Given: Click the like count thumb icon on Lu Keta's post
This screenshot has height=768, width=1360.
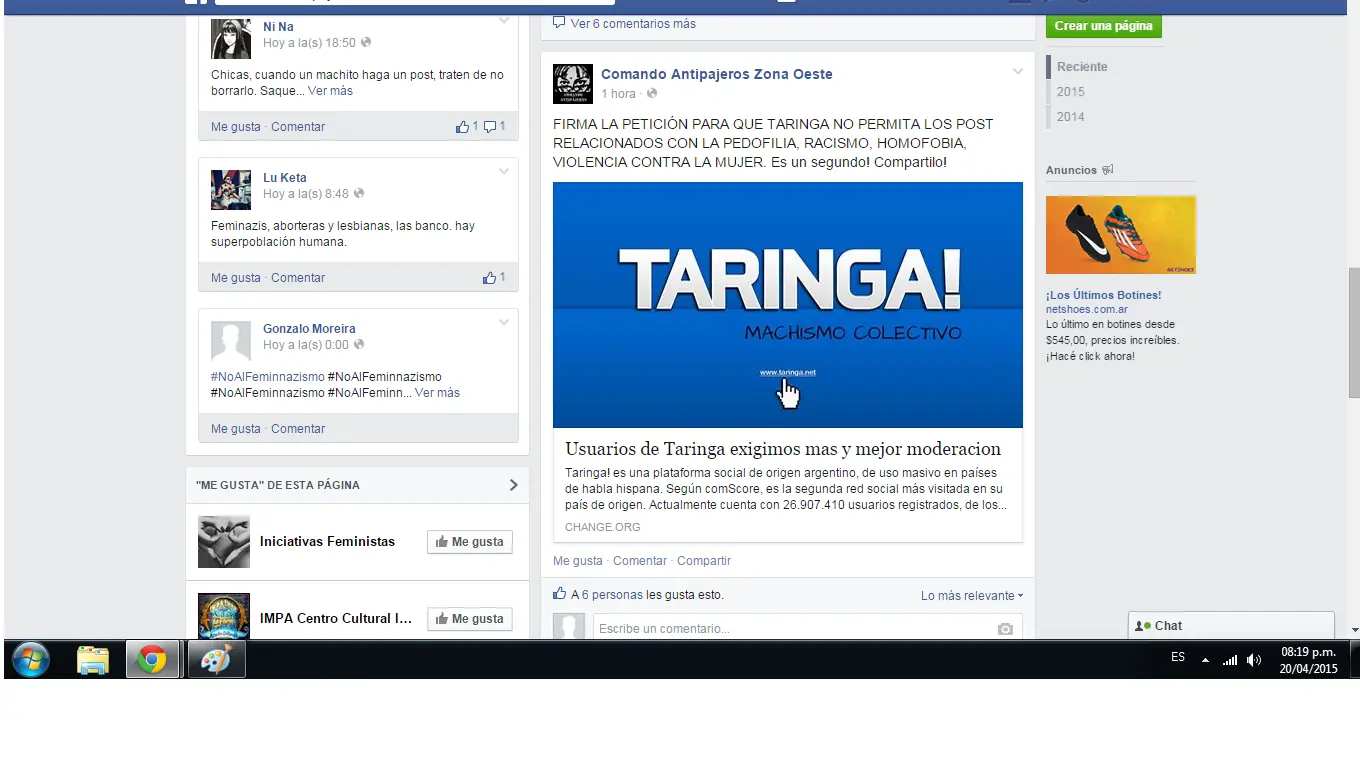Looking at the screenshot, I should coord(490,278).
